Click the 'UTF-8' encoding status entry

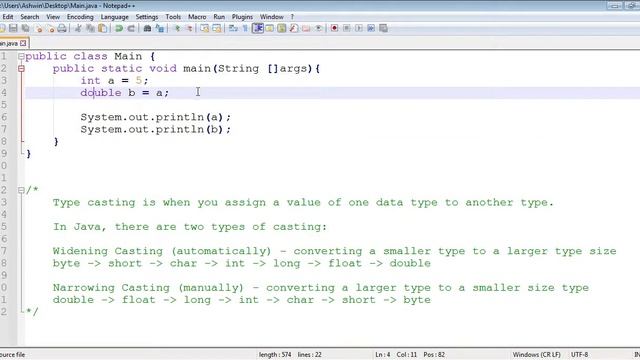point(579,354)
